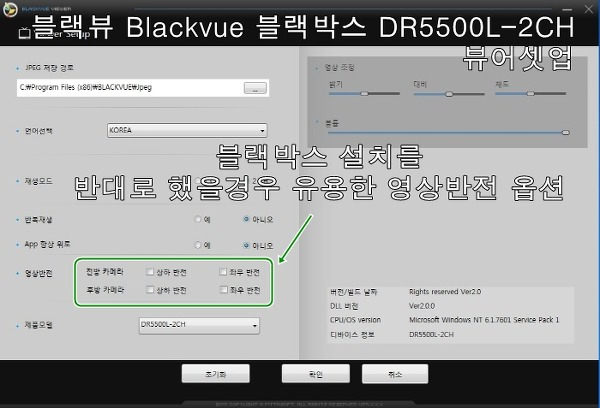Minimize the BlackVue Viewer window
The height and width of the screenshot is (408, 600).
[x=567, y=9]
